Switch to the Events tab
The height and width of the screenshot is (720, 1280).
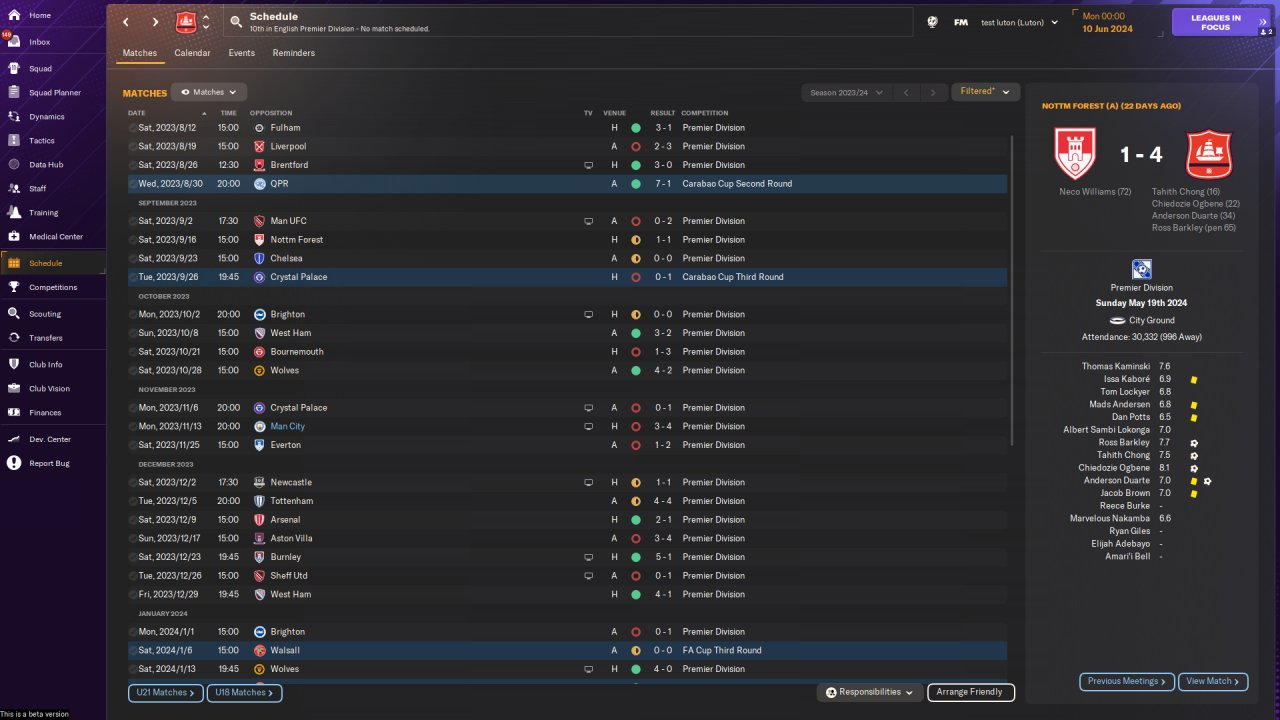[x=241, y=53]
